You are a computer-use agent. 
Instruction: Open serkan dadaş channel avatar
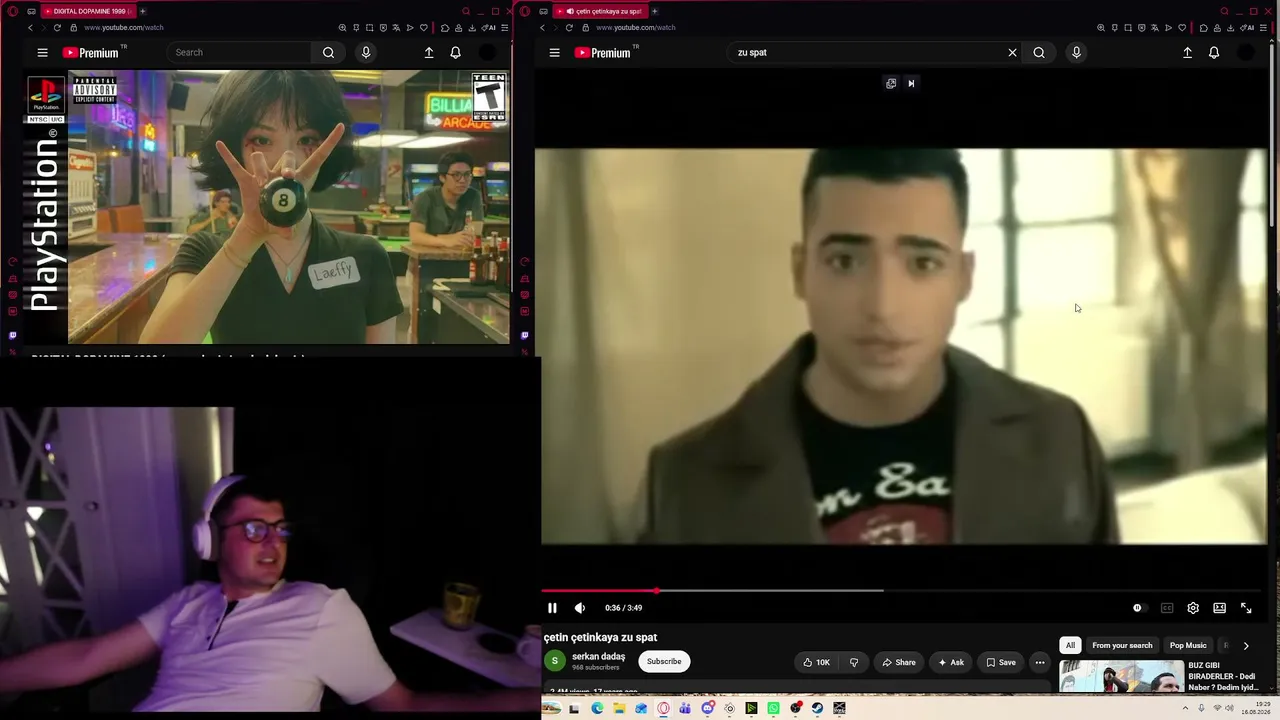[555, 661]
